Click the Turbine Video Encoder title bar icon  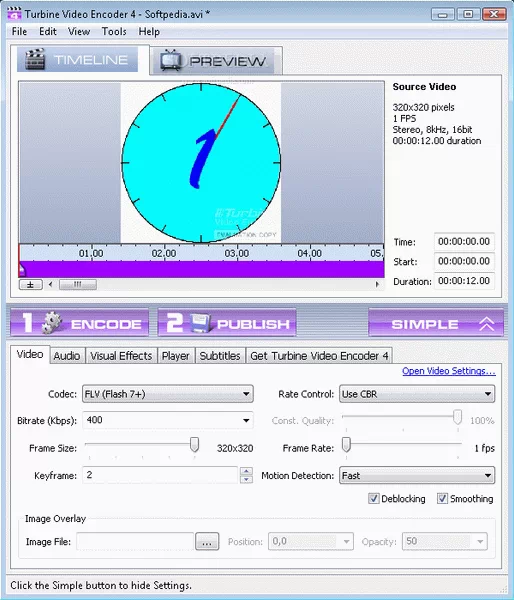[x=14, y=14]
